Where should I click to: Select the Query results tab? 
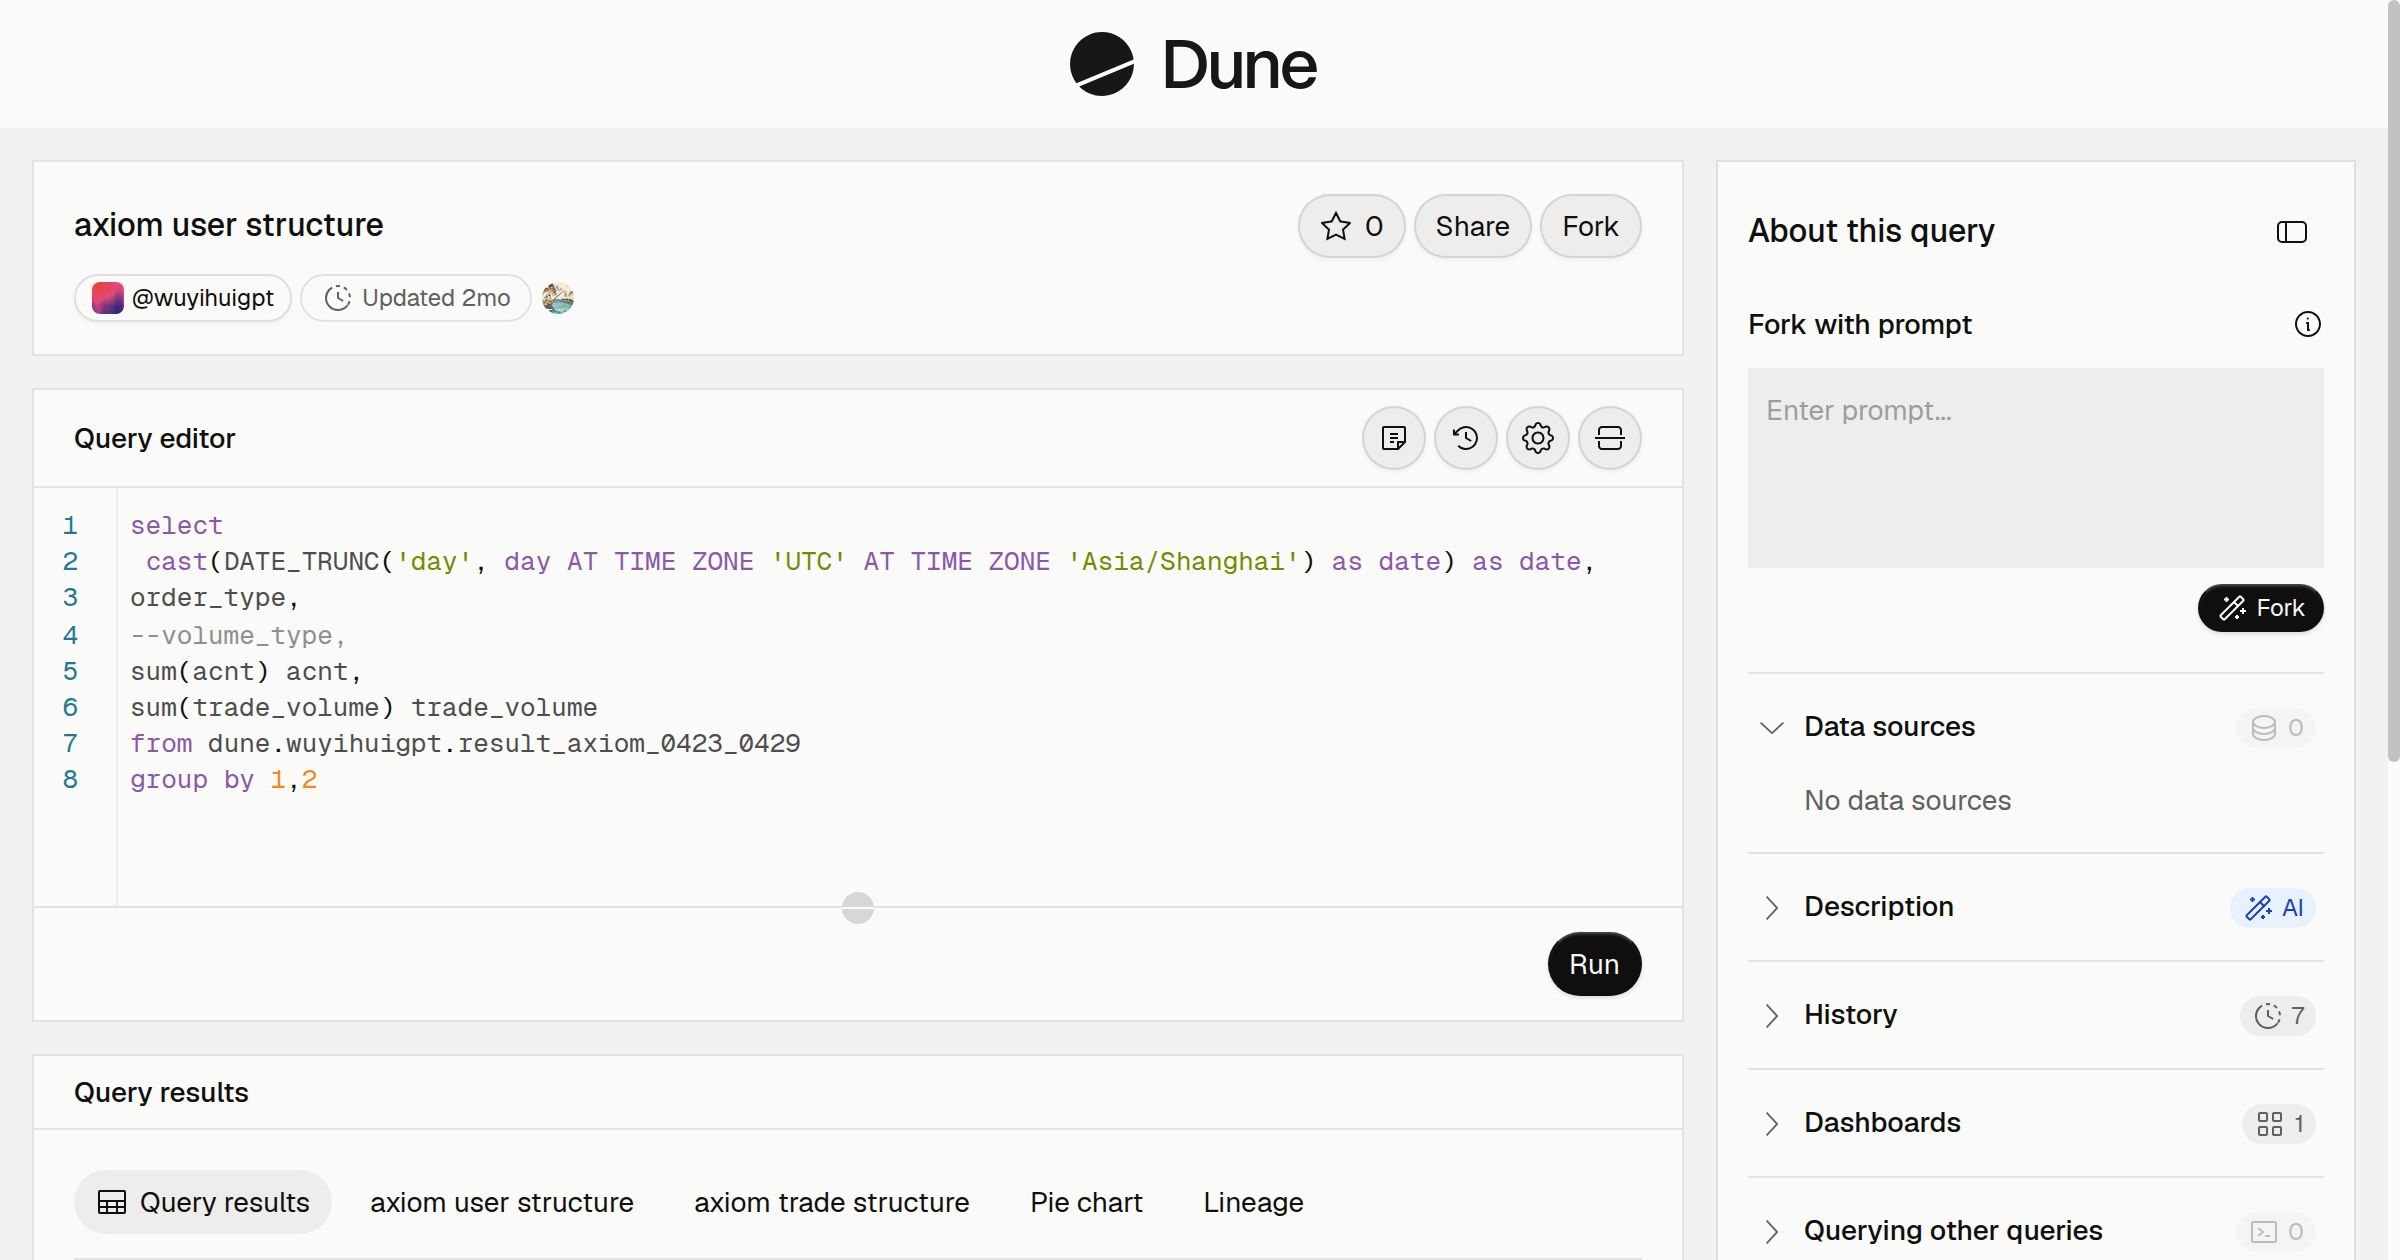203,1202
